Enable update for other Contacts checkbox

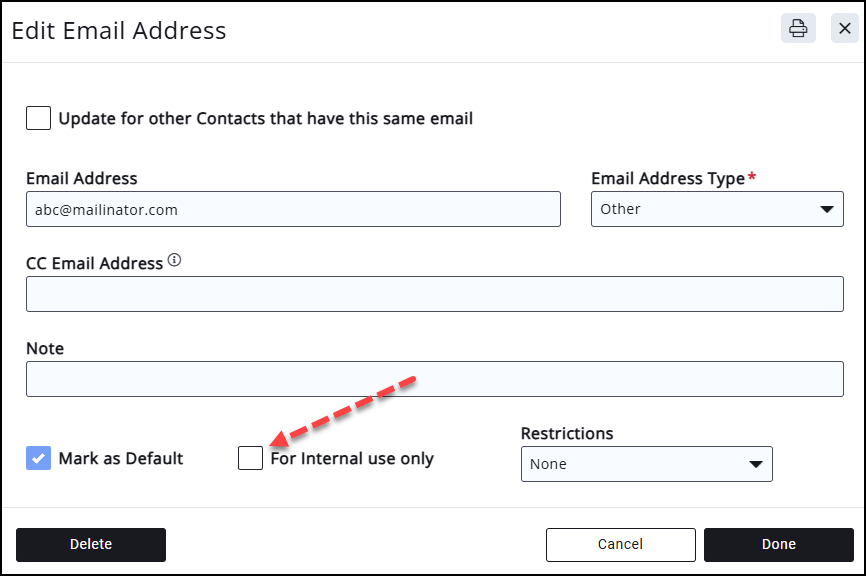click(38, 118)
